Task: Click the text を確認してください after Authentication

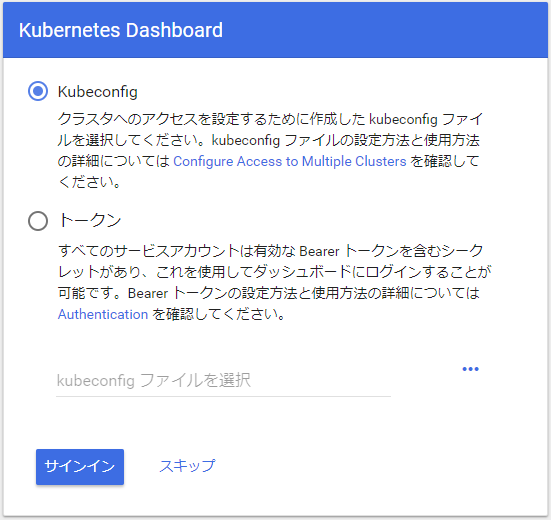Action: click(219, 314)
